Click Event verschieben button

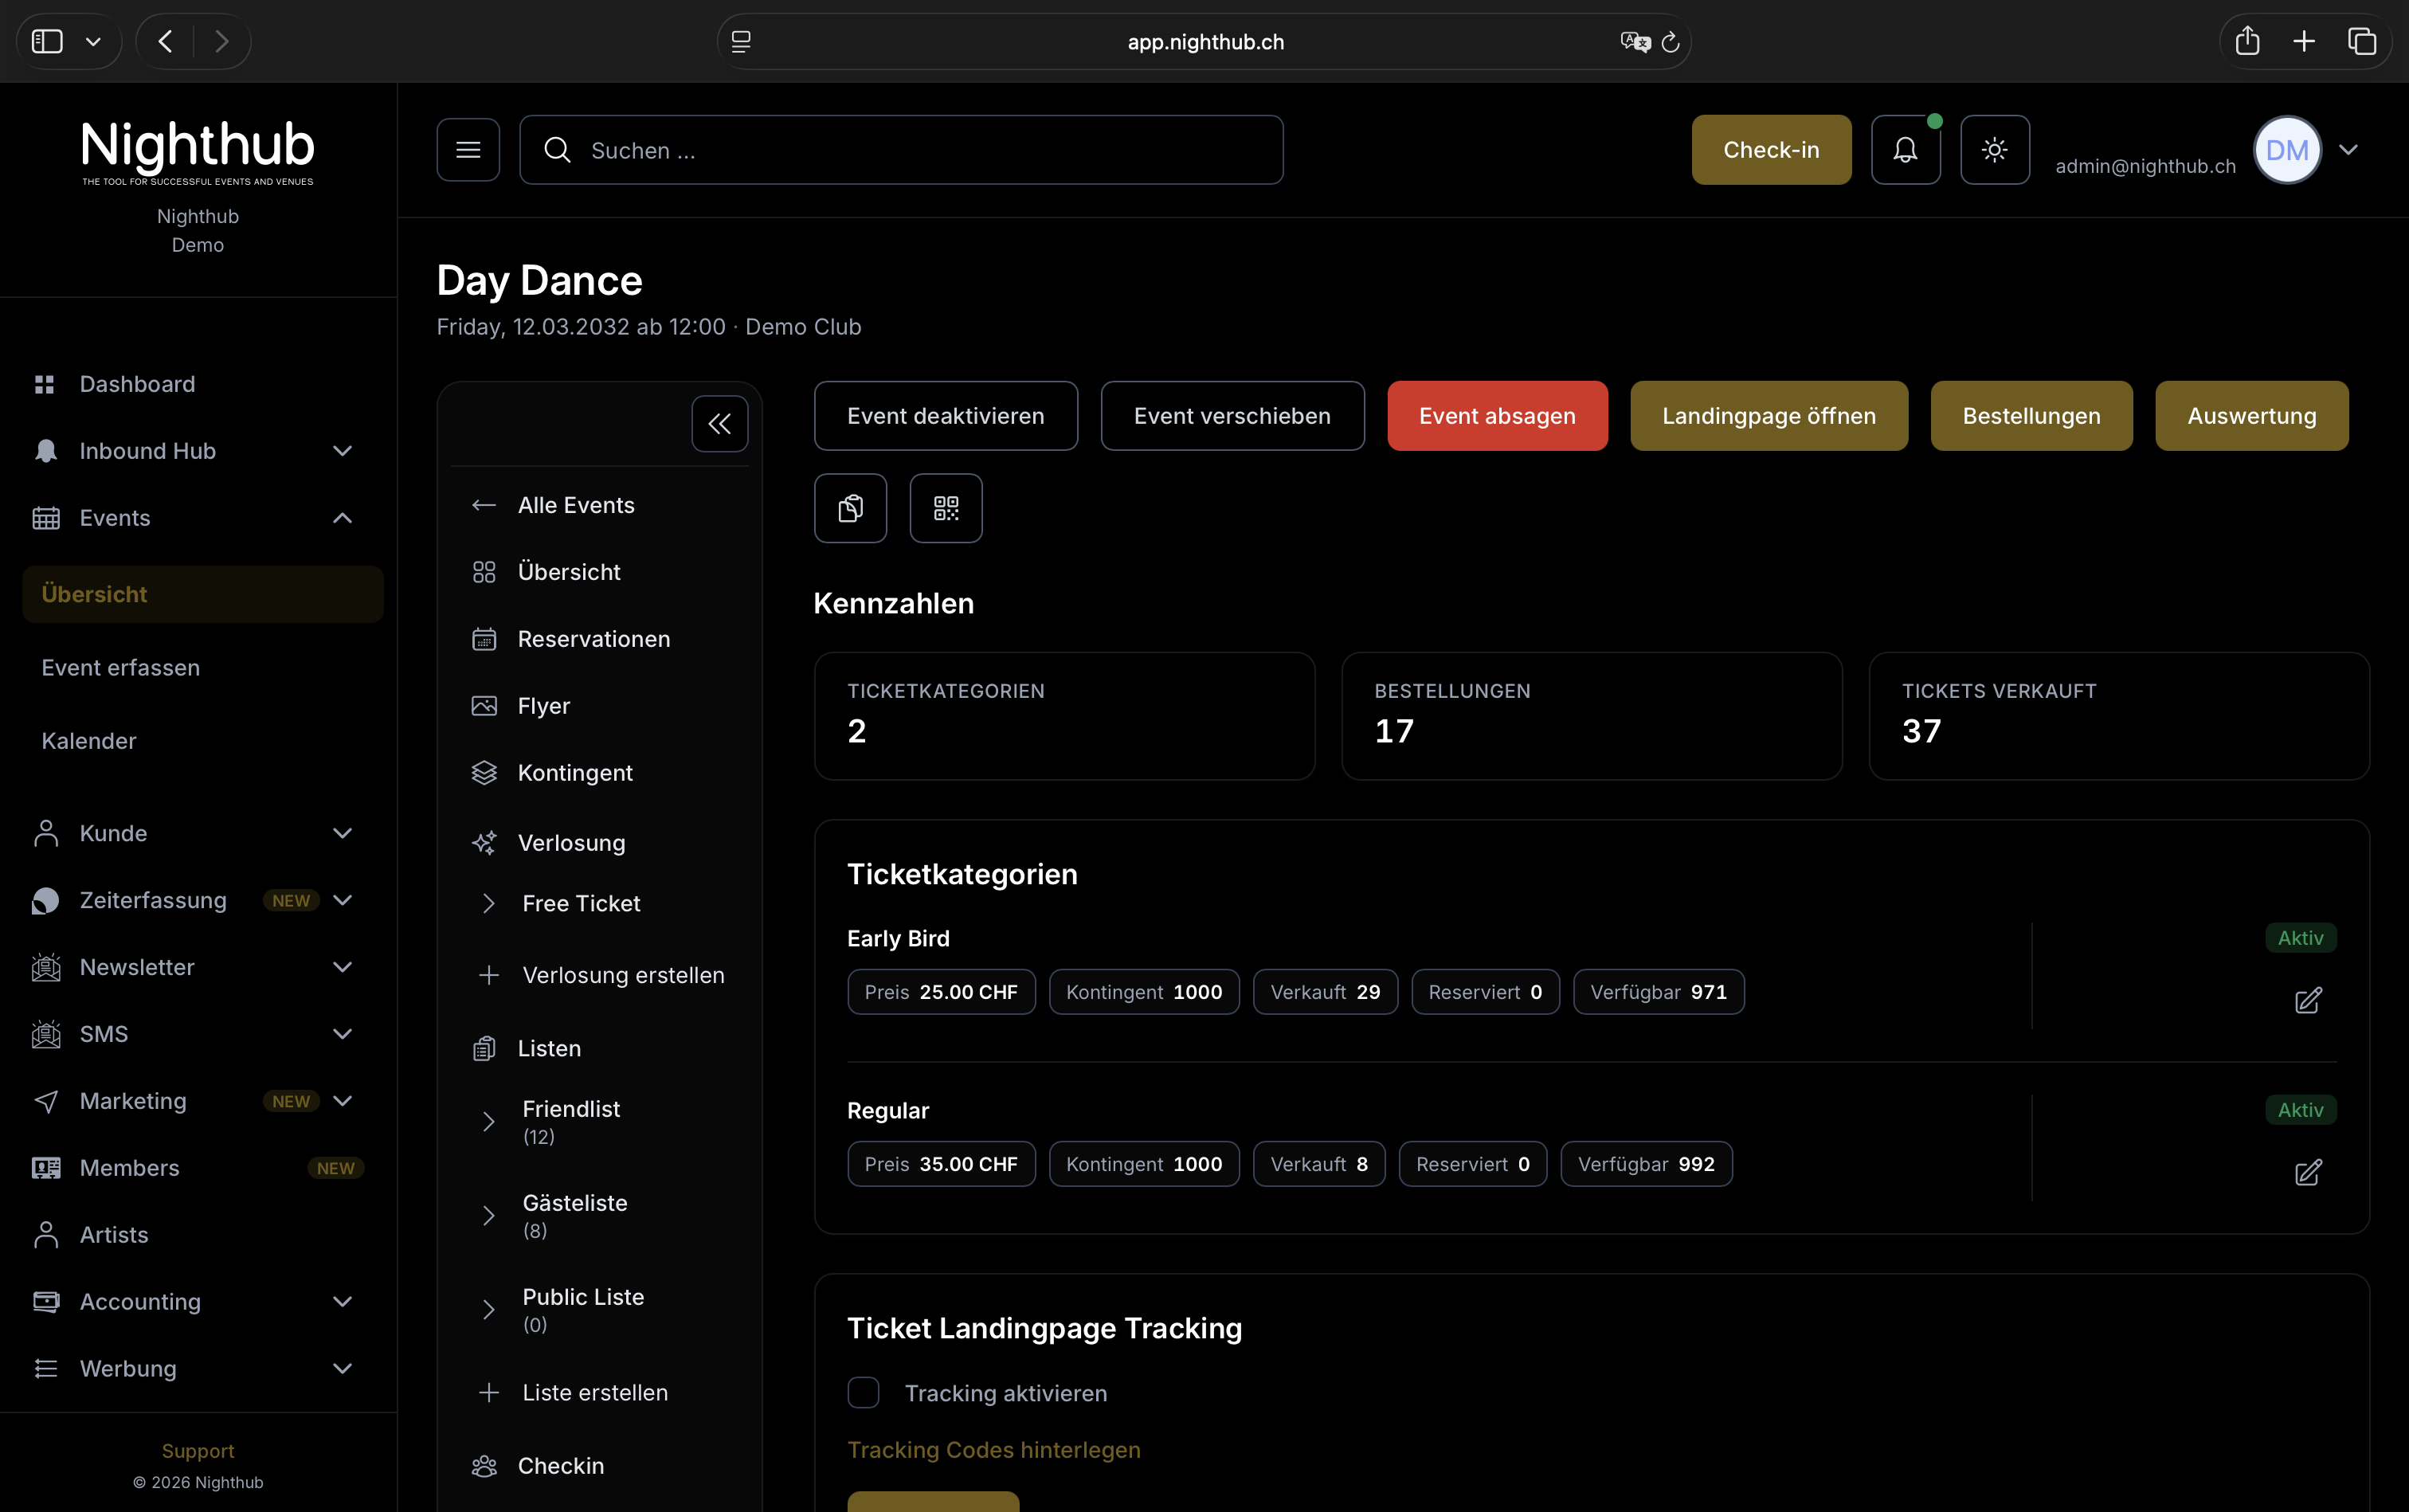pos(1232,416)
